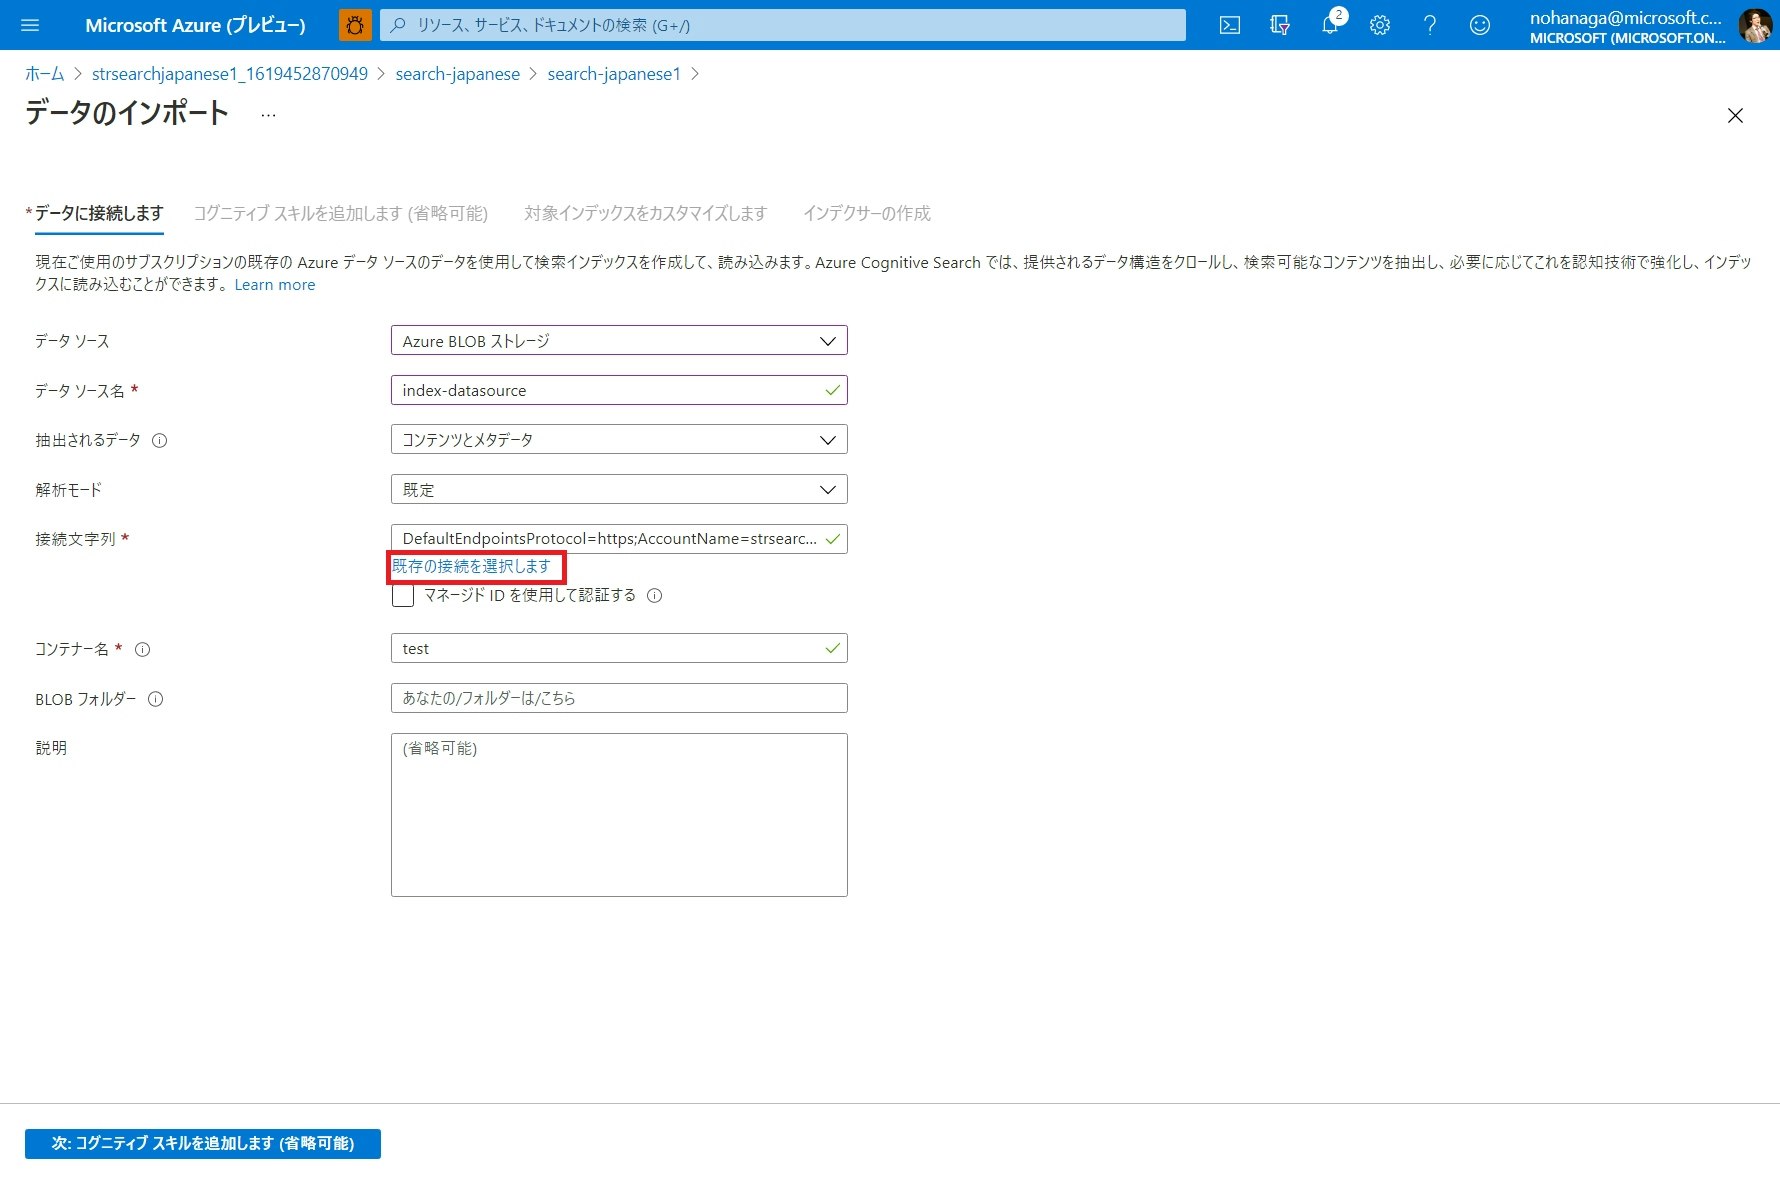Select the データに接続します tab
The image size is (1780, 1183).
[x=98, y=213]
